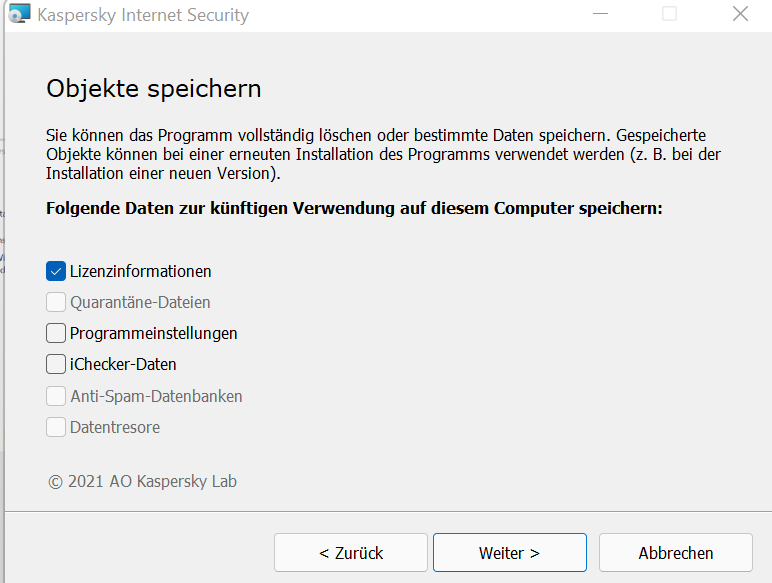Click the Programmeinstellungen label text
The image size is (772, 583).
pos(153,333)
